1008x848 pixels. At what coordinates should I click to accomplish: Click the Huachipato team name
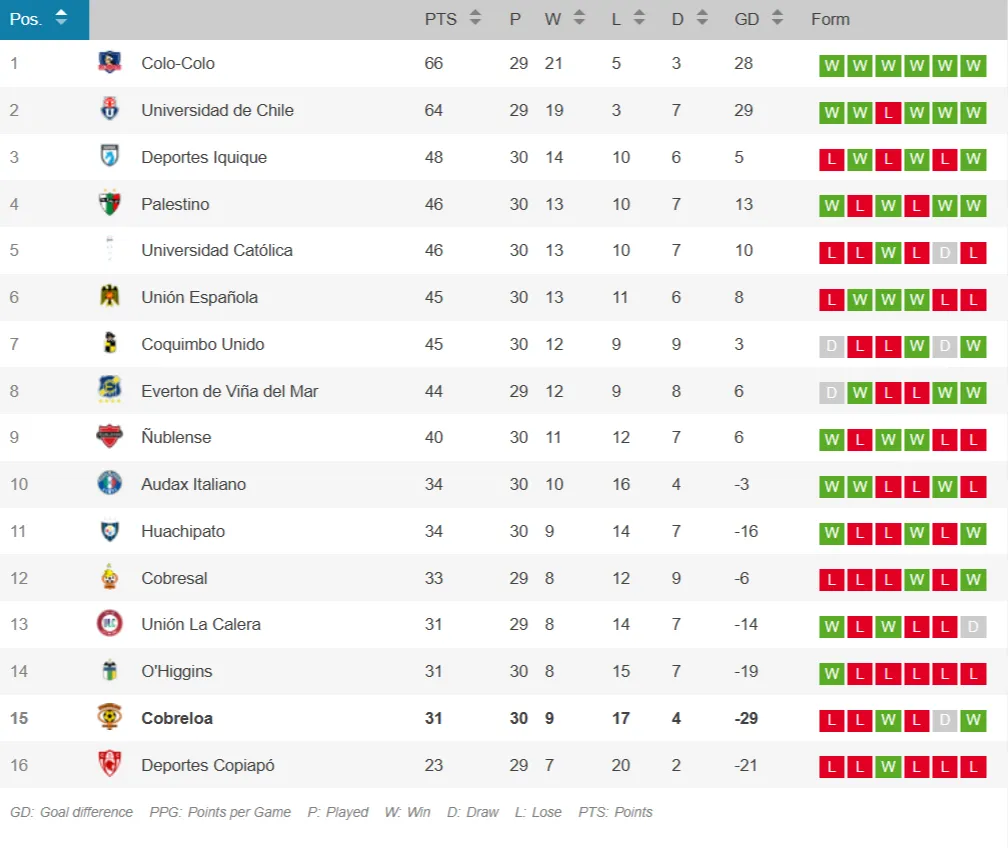(x=183, y=531)
